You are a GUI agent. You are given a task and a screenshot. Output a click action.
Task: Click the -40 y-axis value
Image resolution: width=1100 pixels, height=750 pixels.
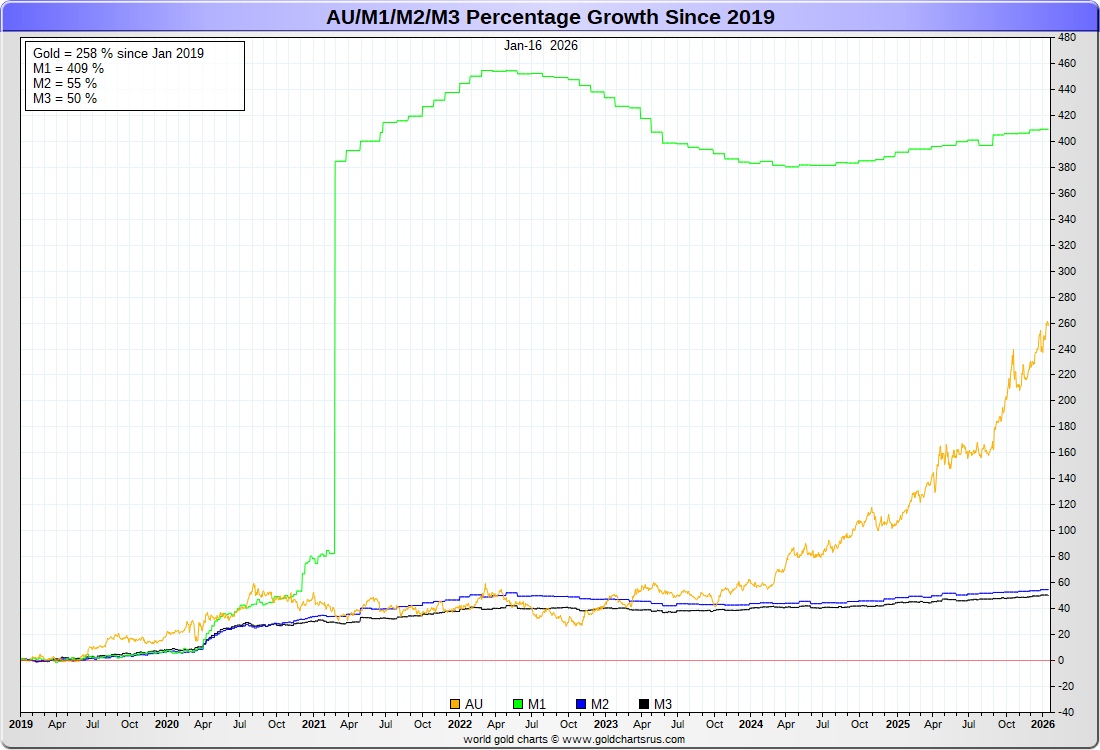coord(1066,712)
